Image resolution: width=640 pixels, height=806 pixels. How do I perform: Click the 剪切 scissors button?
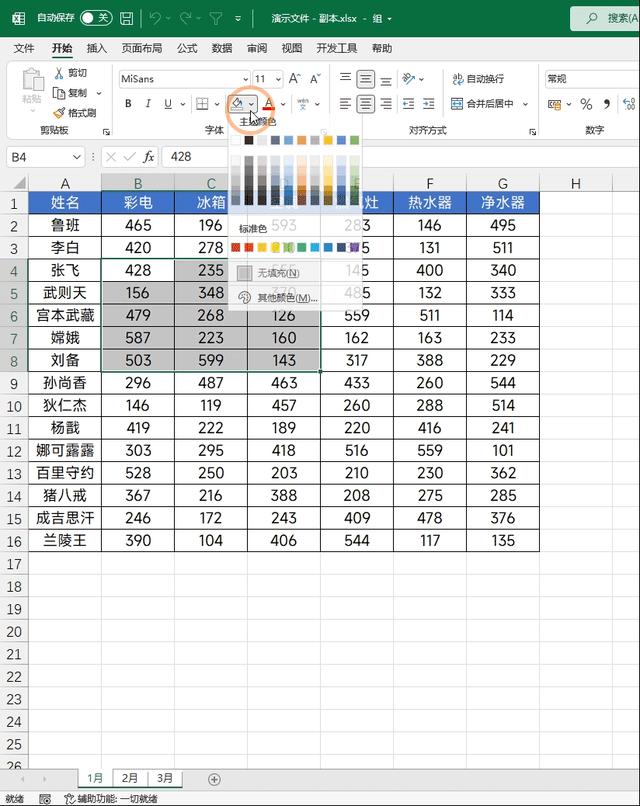pyautogui.click(x=70, y=73)
